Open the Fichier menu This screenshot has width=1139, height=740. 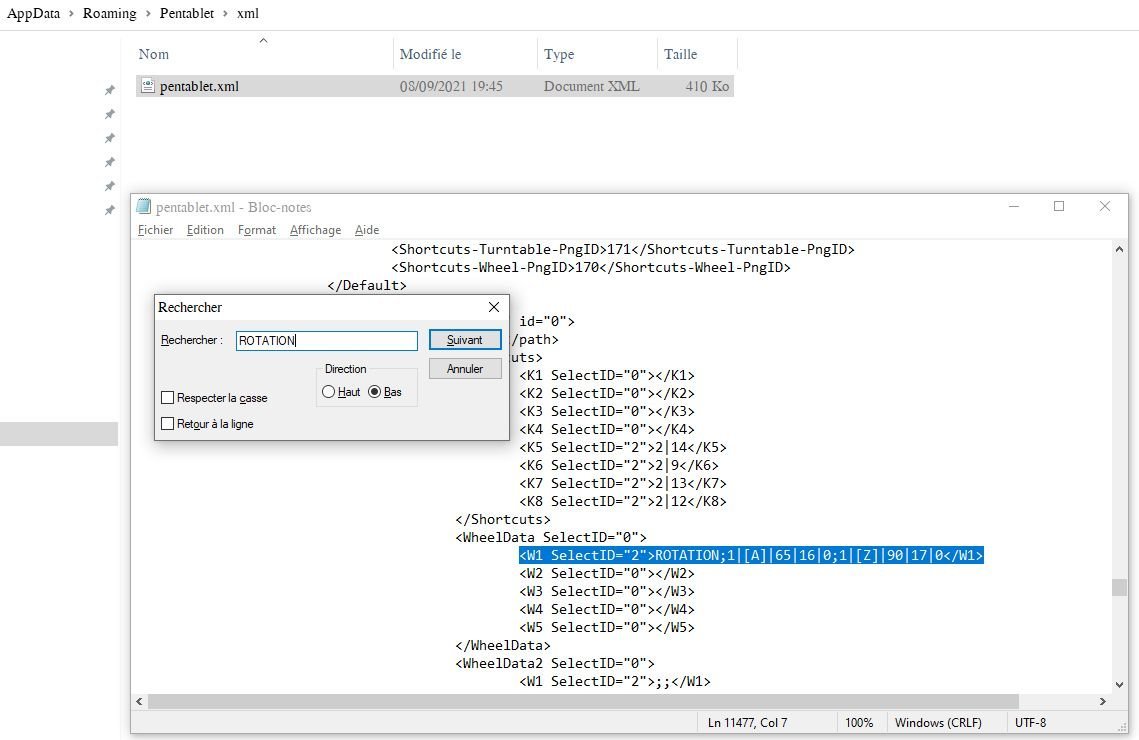coord(155,230)
